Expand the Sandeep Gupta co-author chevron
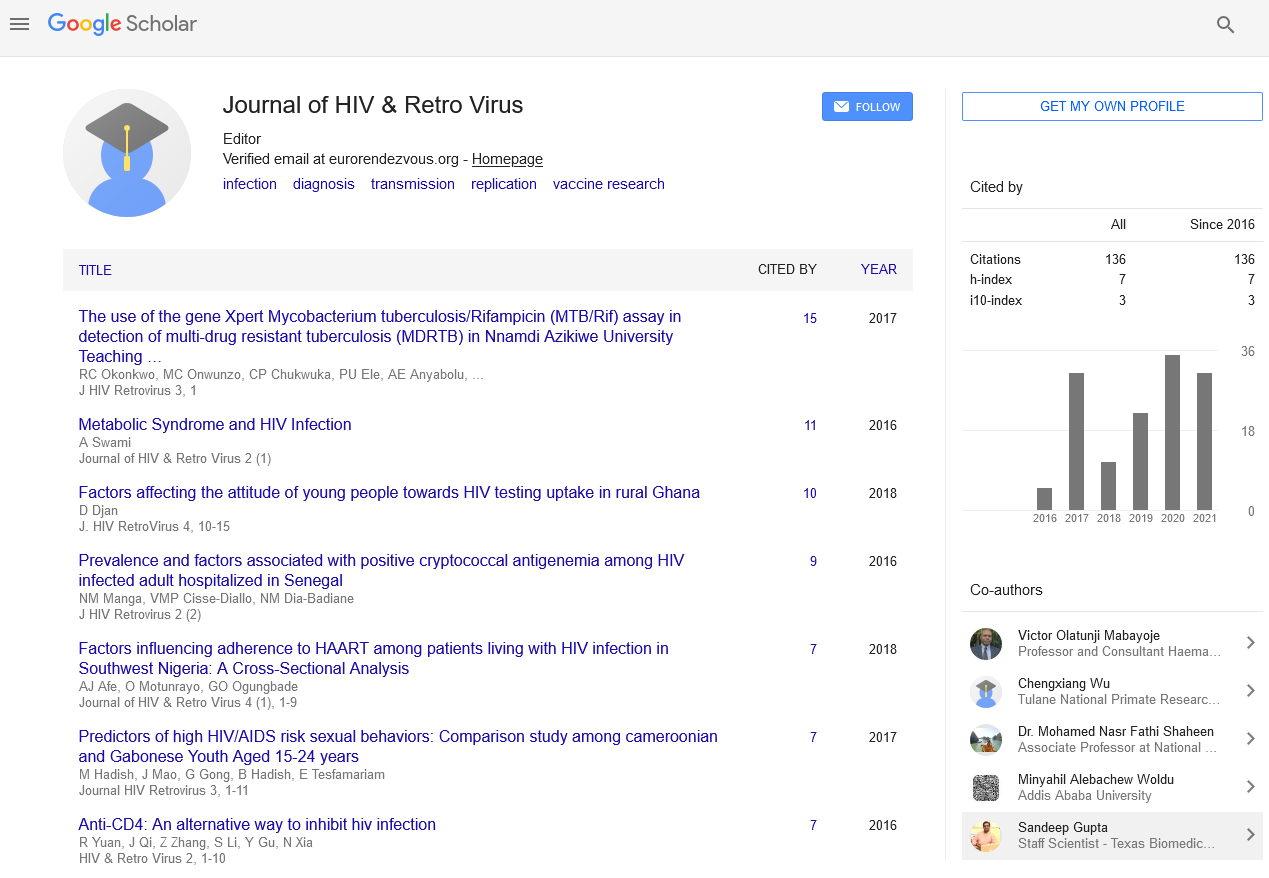The height and width of the screenshot is (878, 1269). click(x=1250, y=835)
